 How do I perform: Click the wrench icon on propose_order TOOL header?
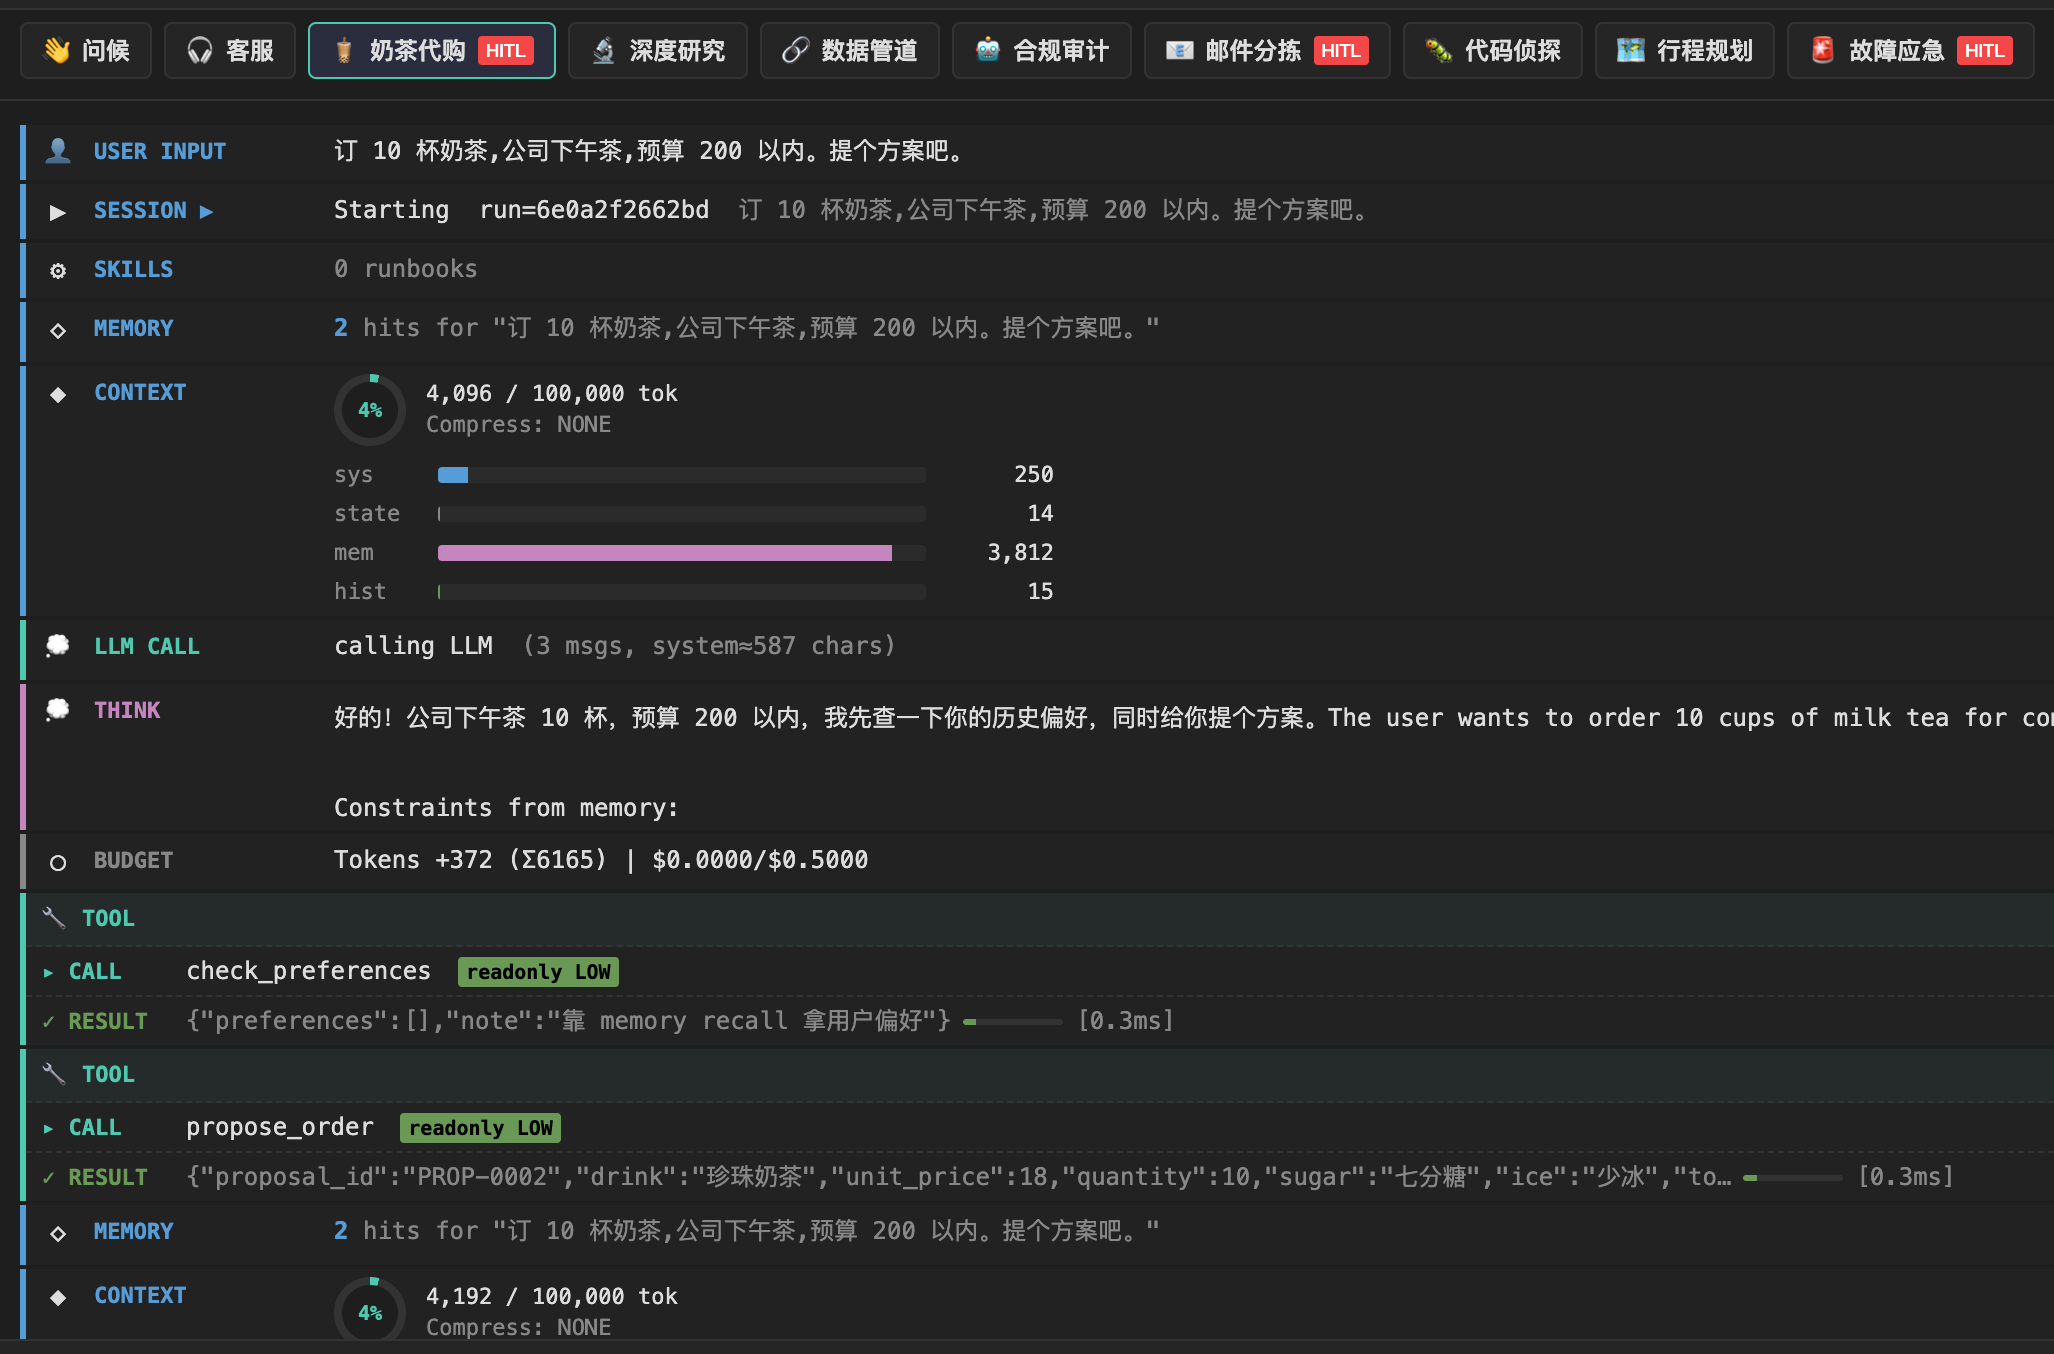click(54, 1073)
